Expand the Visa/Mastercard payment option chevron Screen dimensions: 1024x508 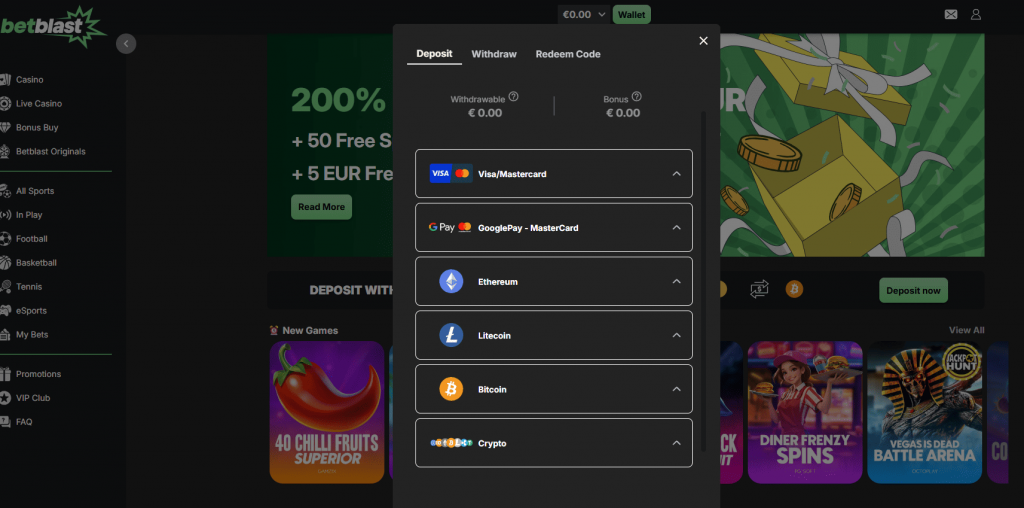677,174
